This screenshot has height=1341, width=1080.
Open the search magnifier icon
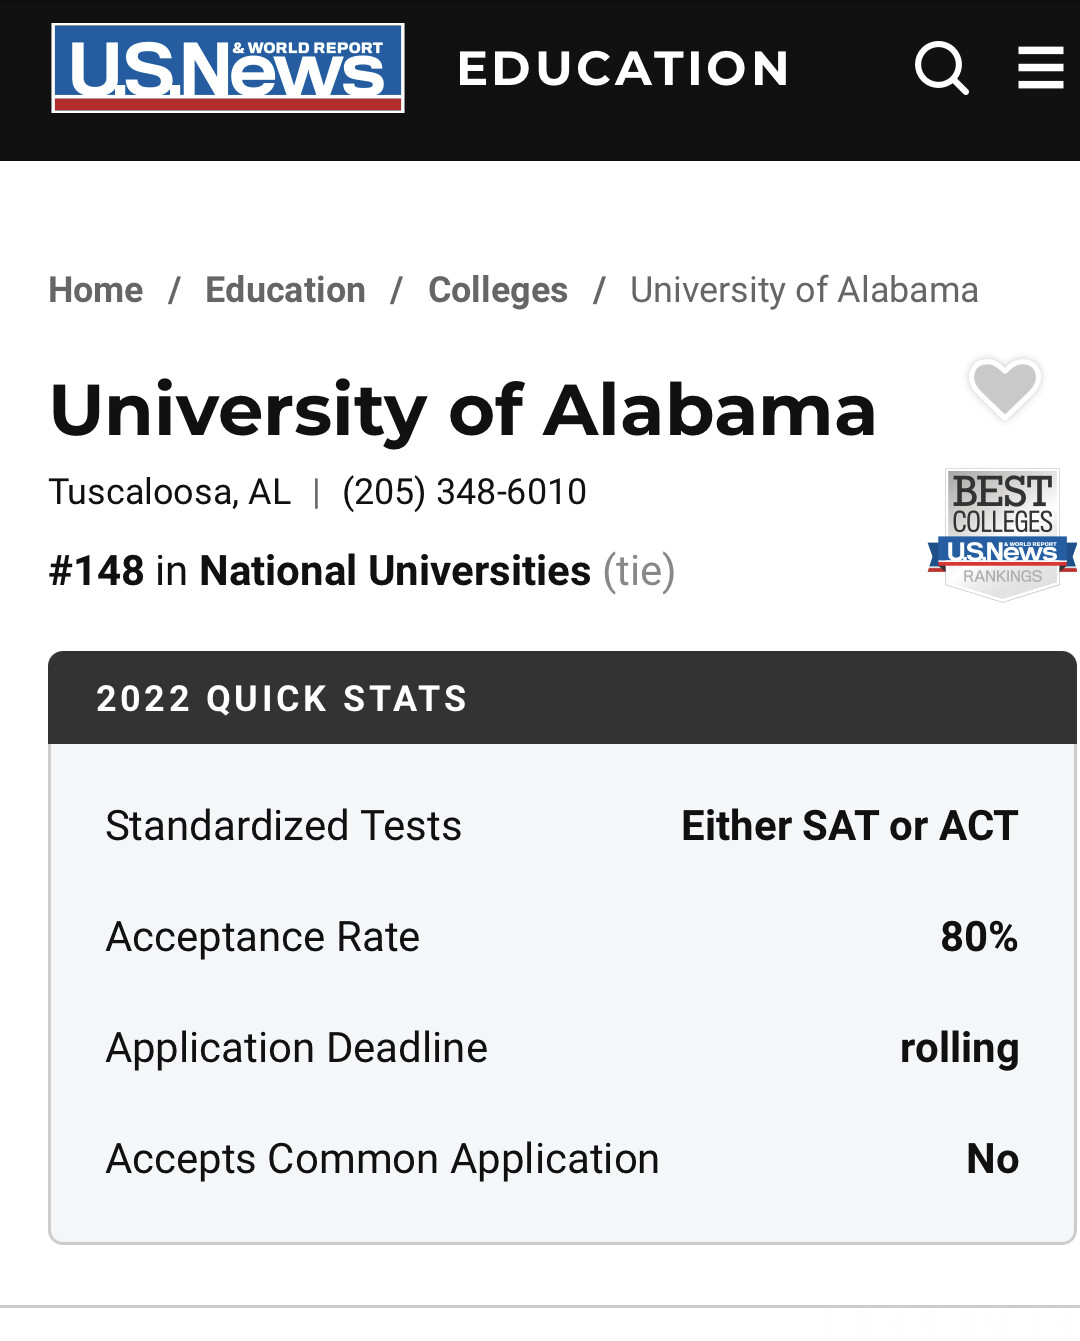942,68
